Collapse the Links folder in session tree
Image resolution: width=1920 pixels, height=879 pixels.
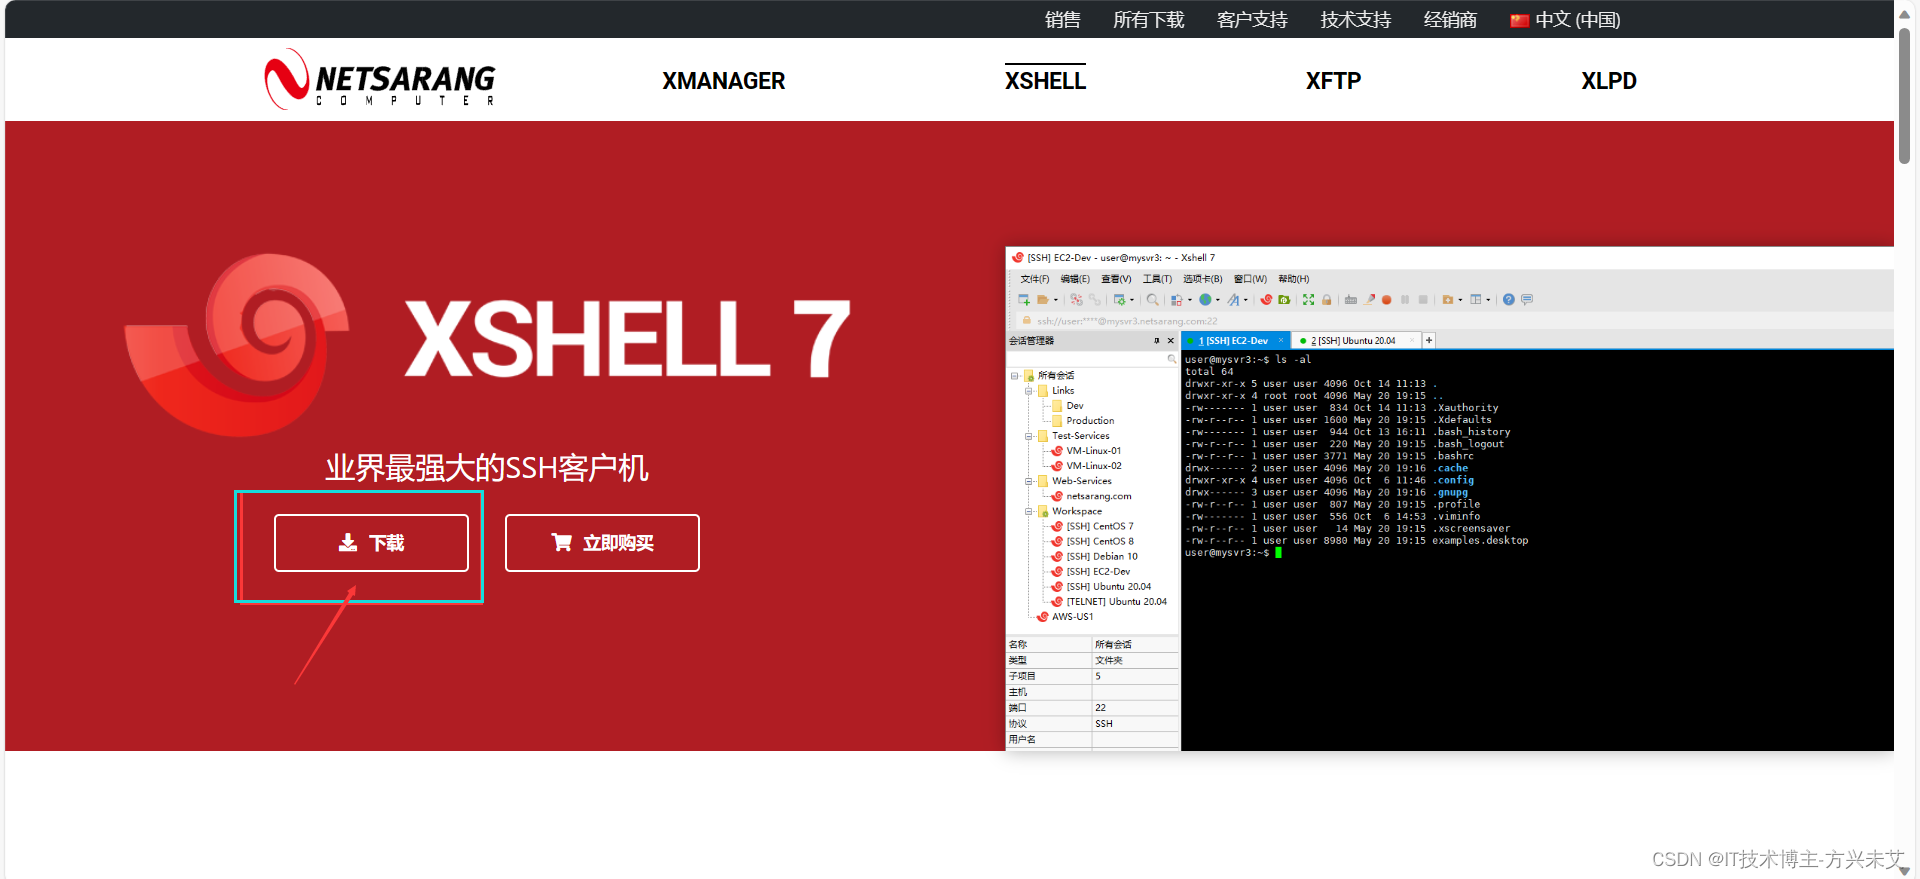coord(1028,391)
